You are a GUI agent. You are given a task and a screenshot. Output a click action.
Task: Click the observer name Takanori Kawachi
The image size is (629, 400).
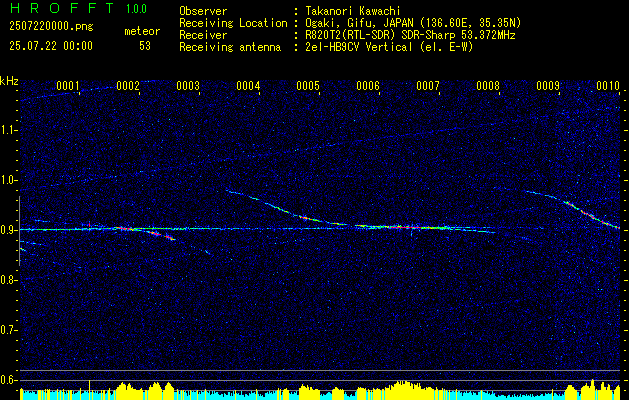[353, 11]
